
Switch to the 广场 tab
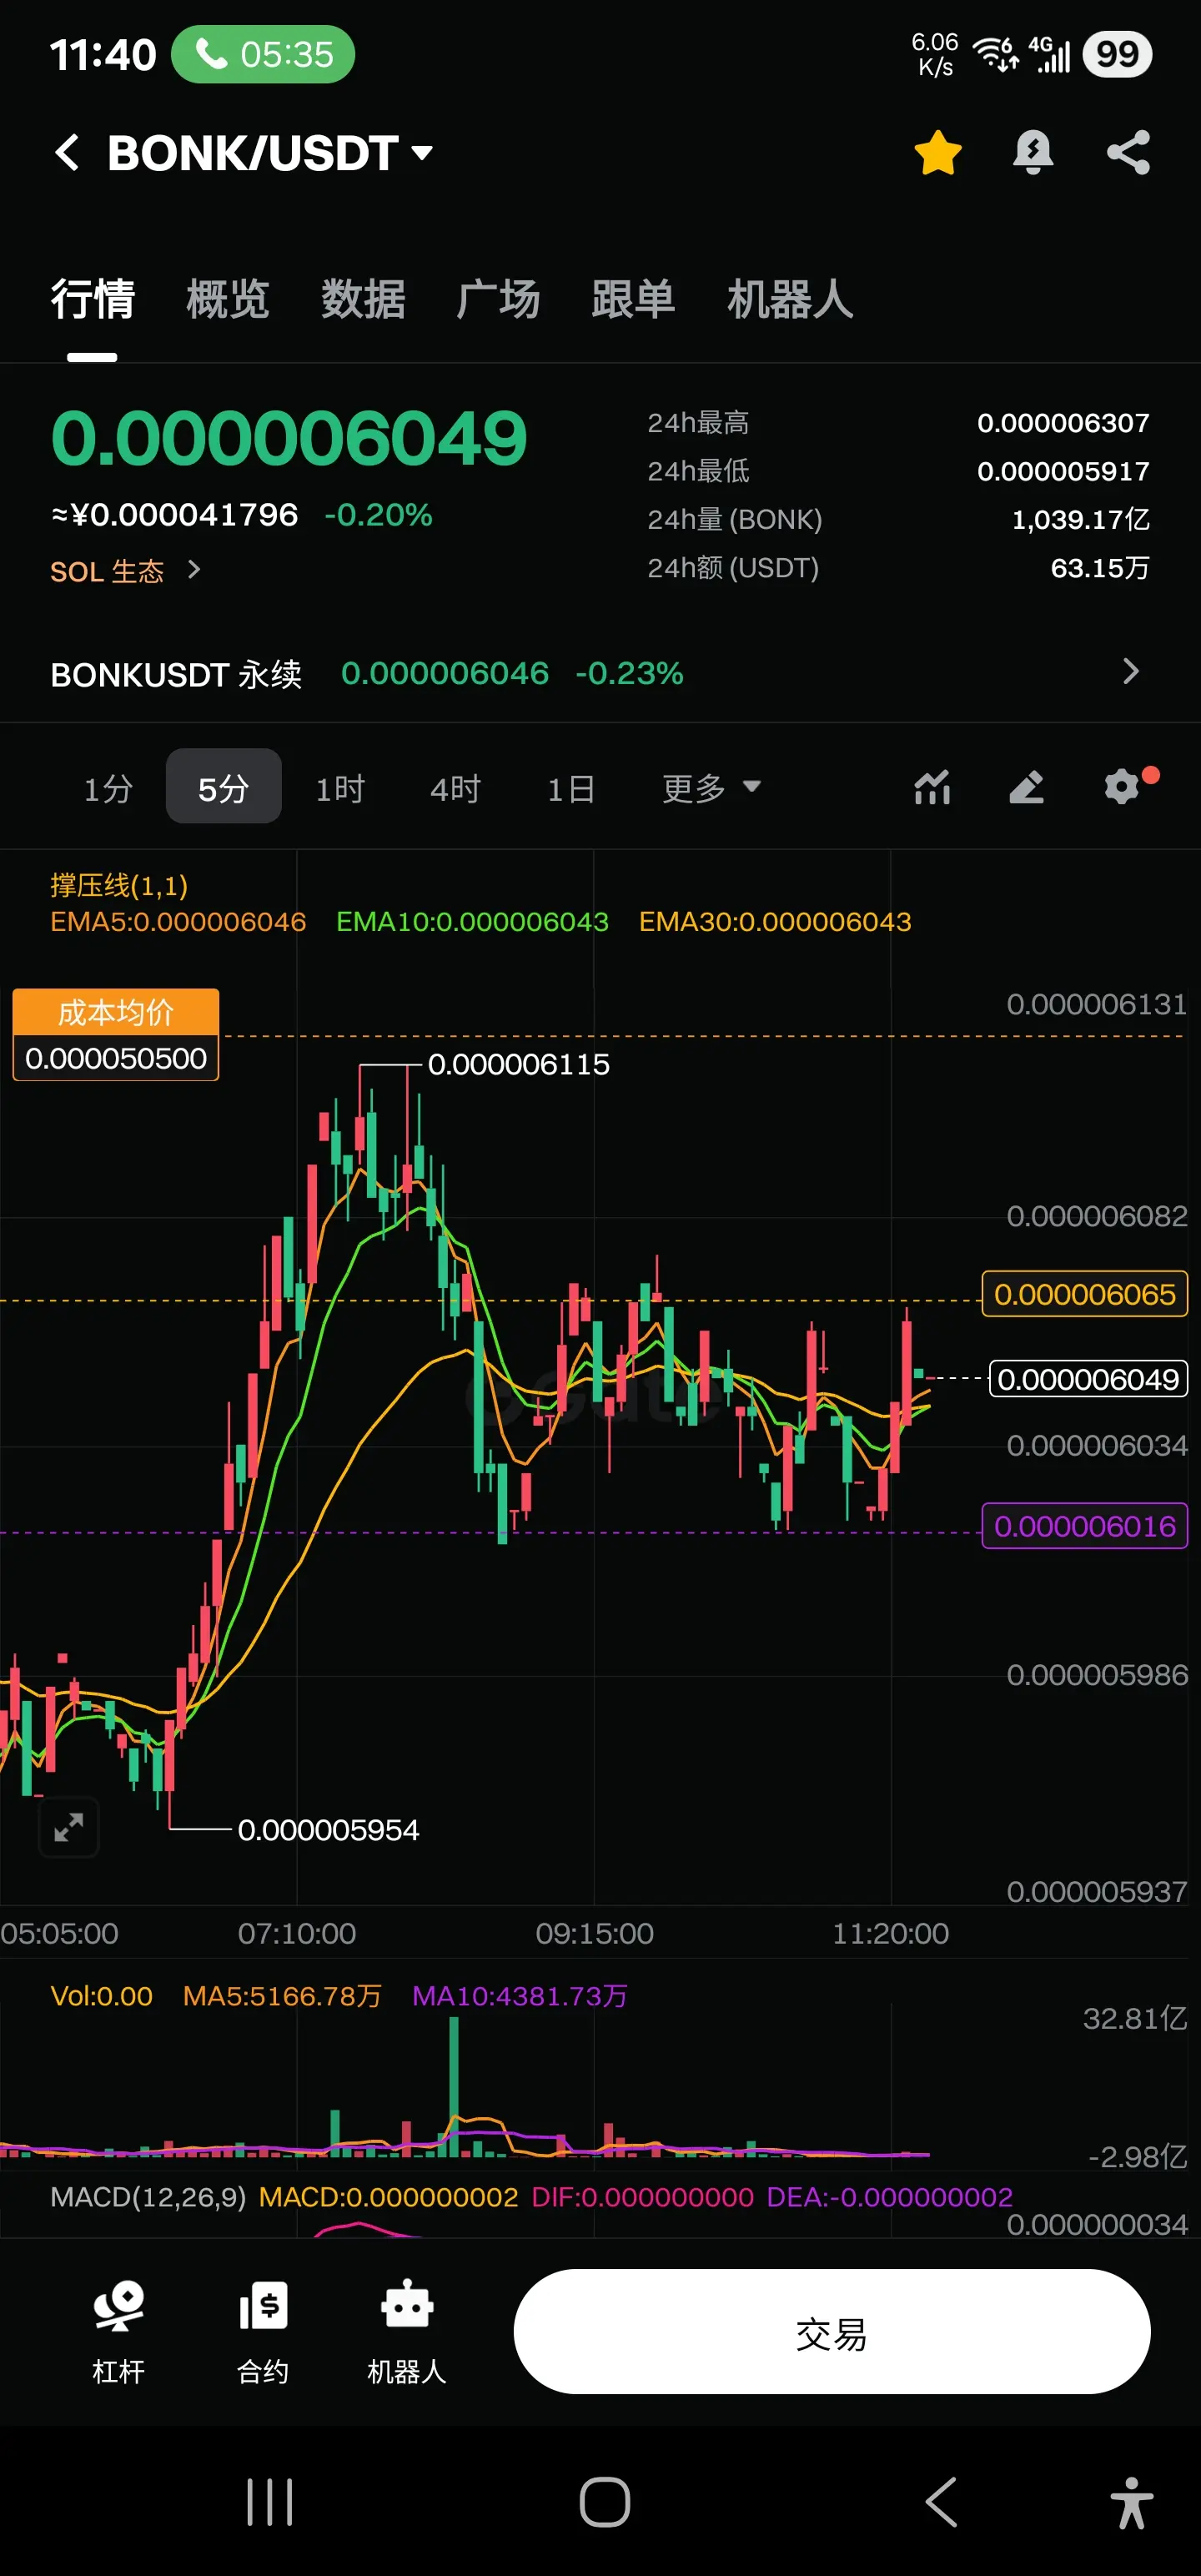pos(498,299)
